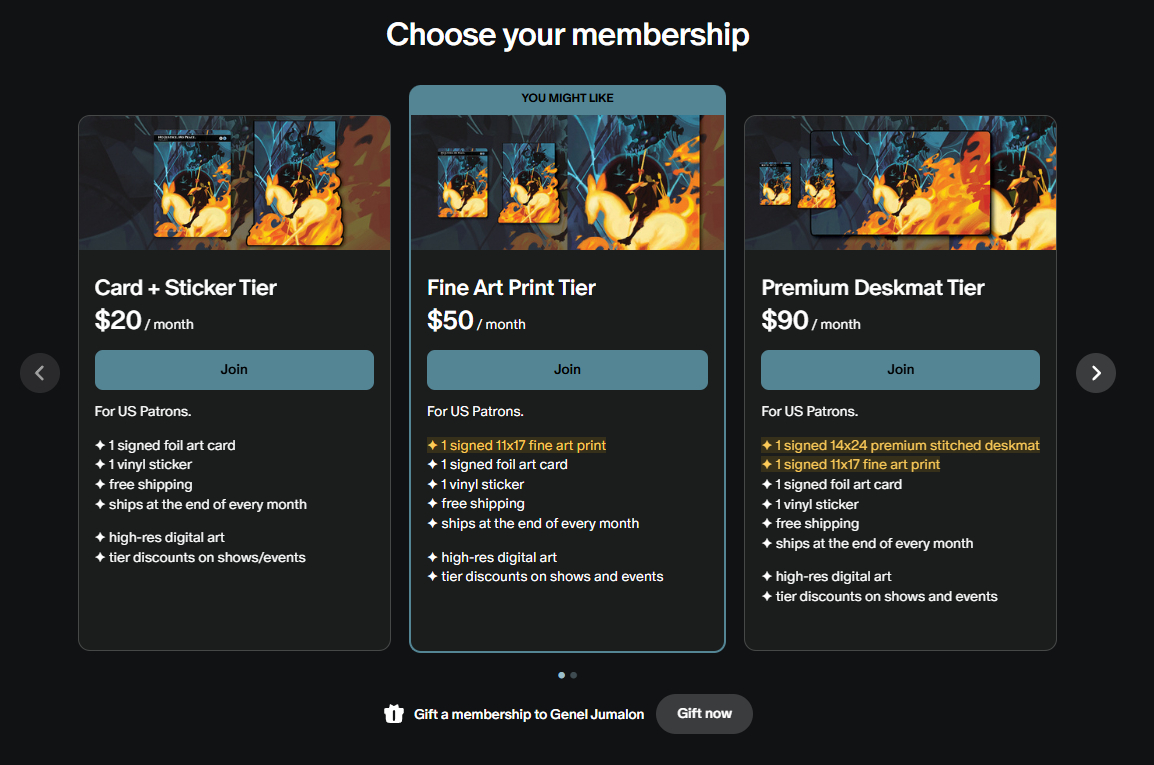Screen dimensions: 1154x765
Task: Join the Premium Deskmat Tier
Action: coord(900,370)
